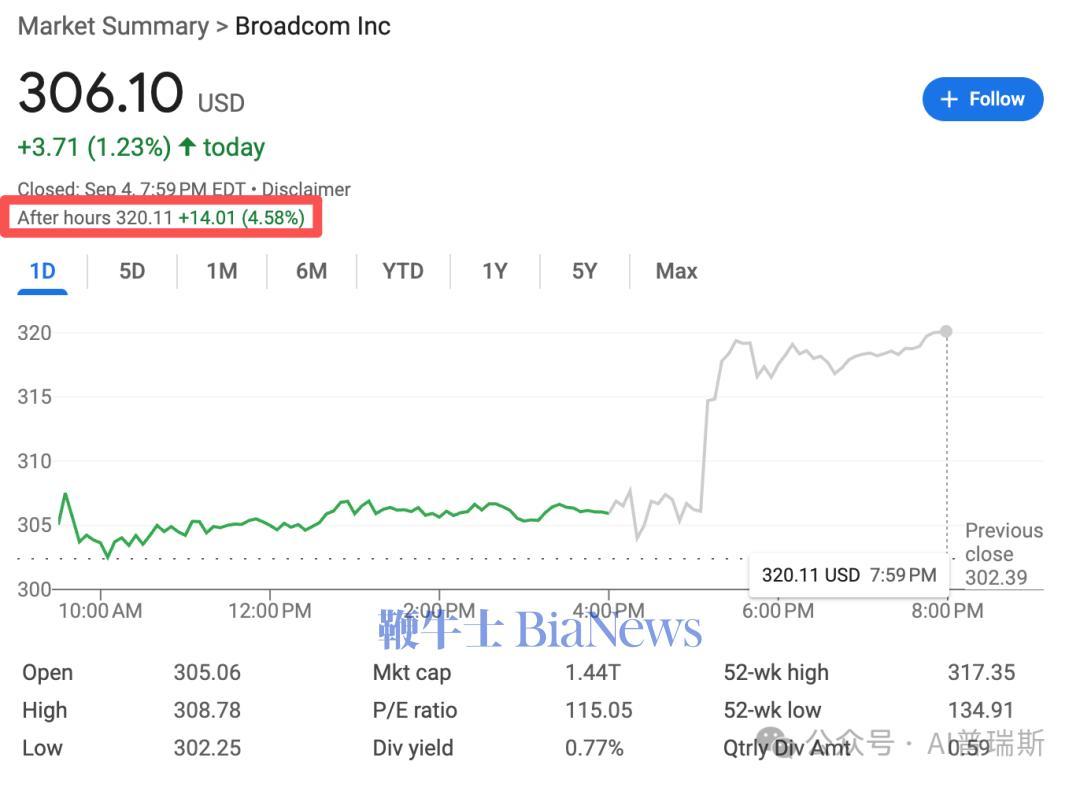1080x787 pixels.
Task: Select the Max time range
Action: (x=676, y=271)
